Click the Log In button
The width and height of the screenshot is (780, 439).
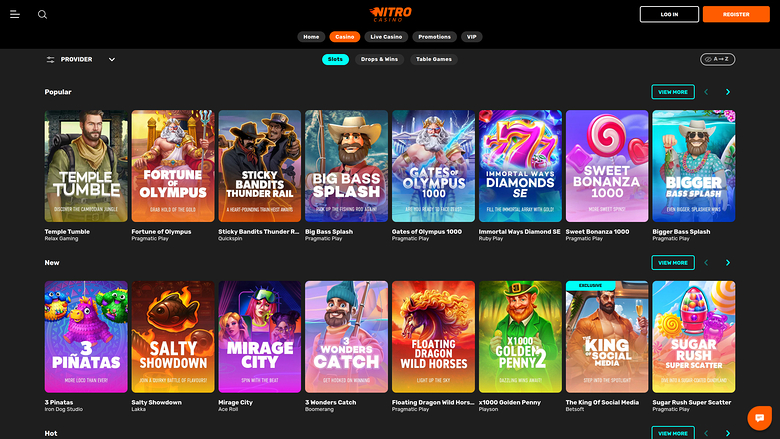coord(669,14)
